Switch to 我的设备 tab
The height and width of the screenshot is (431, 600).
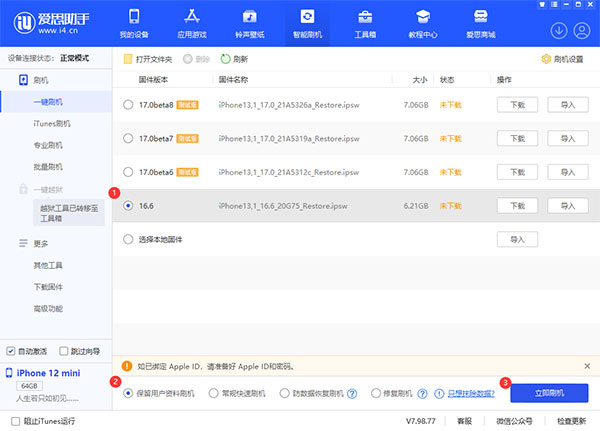(136, 24)
